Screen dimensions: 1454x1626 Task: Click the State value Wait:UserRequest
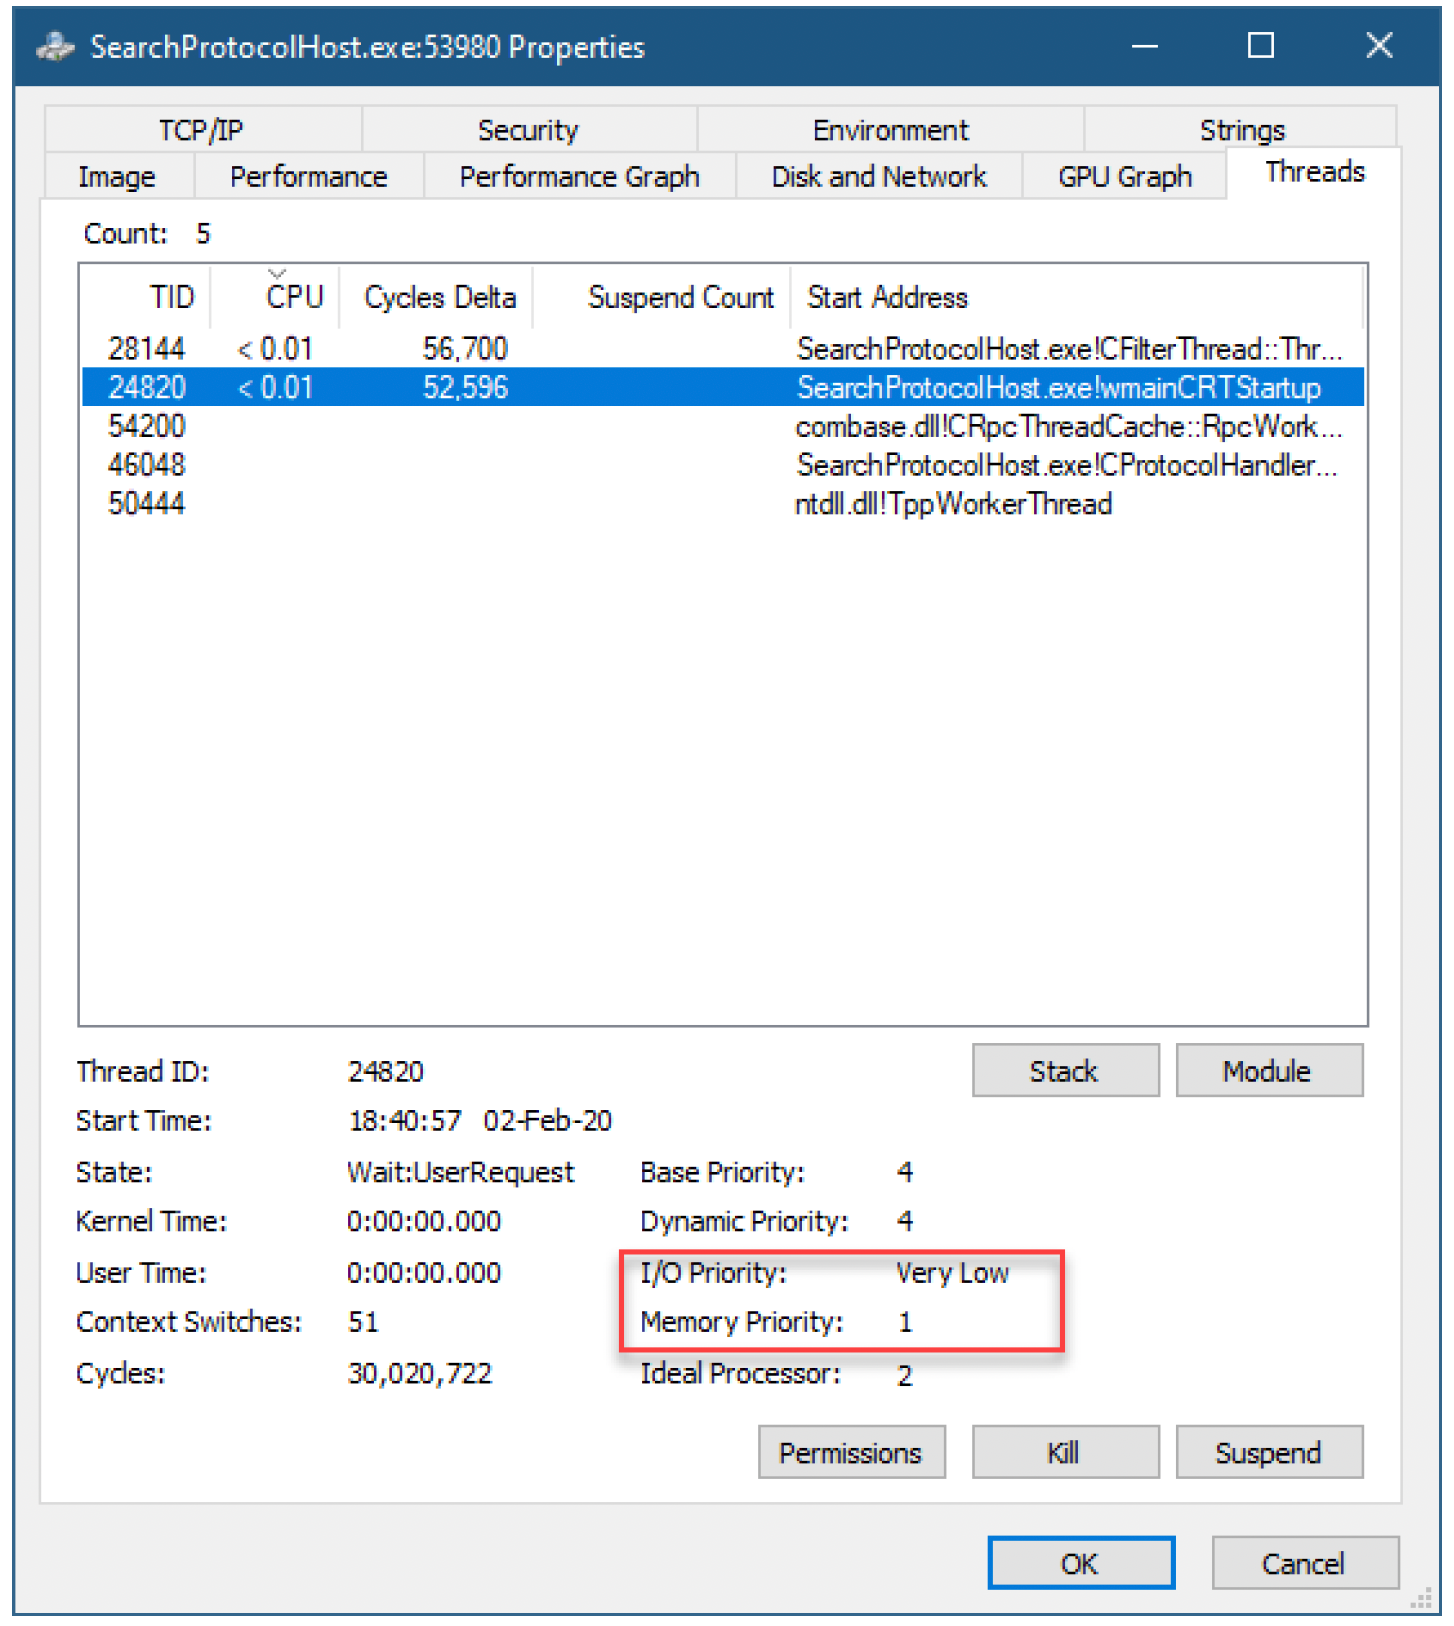pos(460,1172)
